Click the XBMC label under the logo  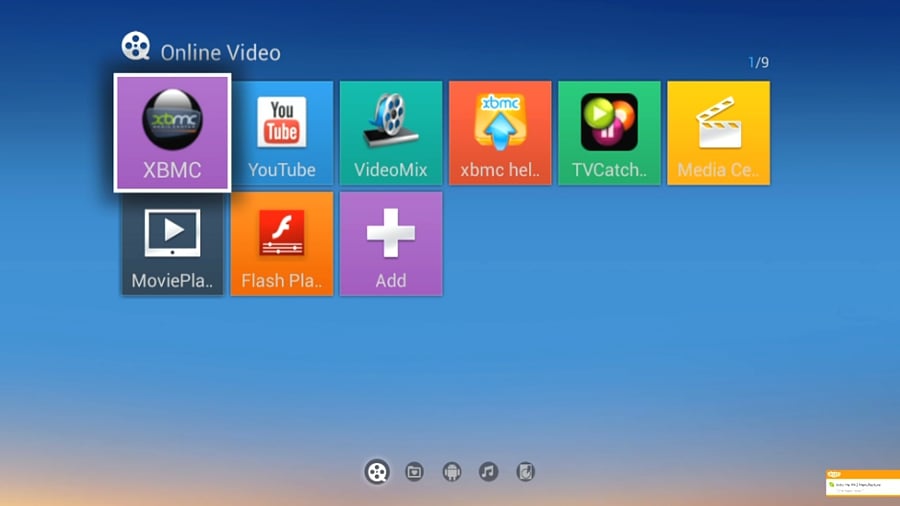pyautogui.click(x=172, y=170)
